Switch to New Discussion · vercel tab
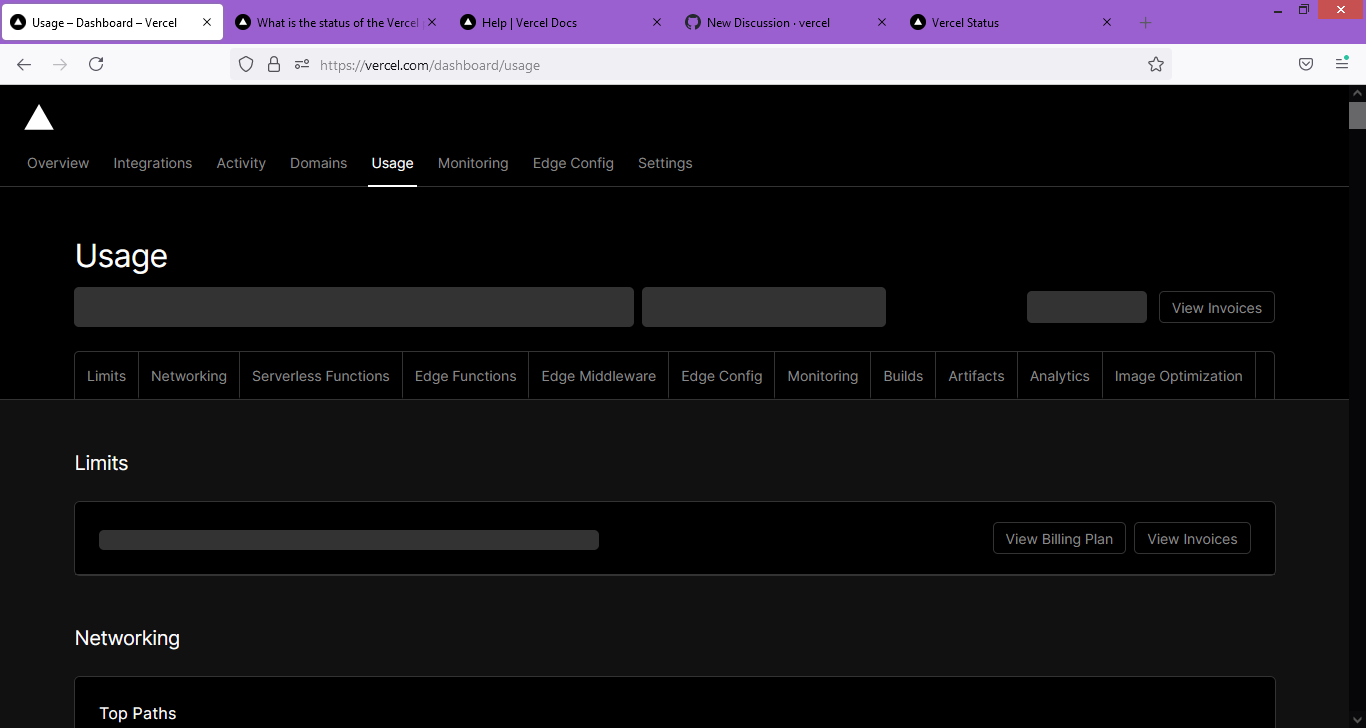This screenshot has height=728, width=1366. (785, 22)
